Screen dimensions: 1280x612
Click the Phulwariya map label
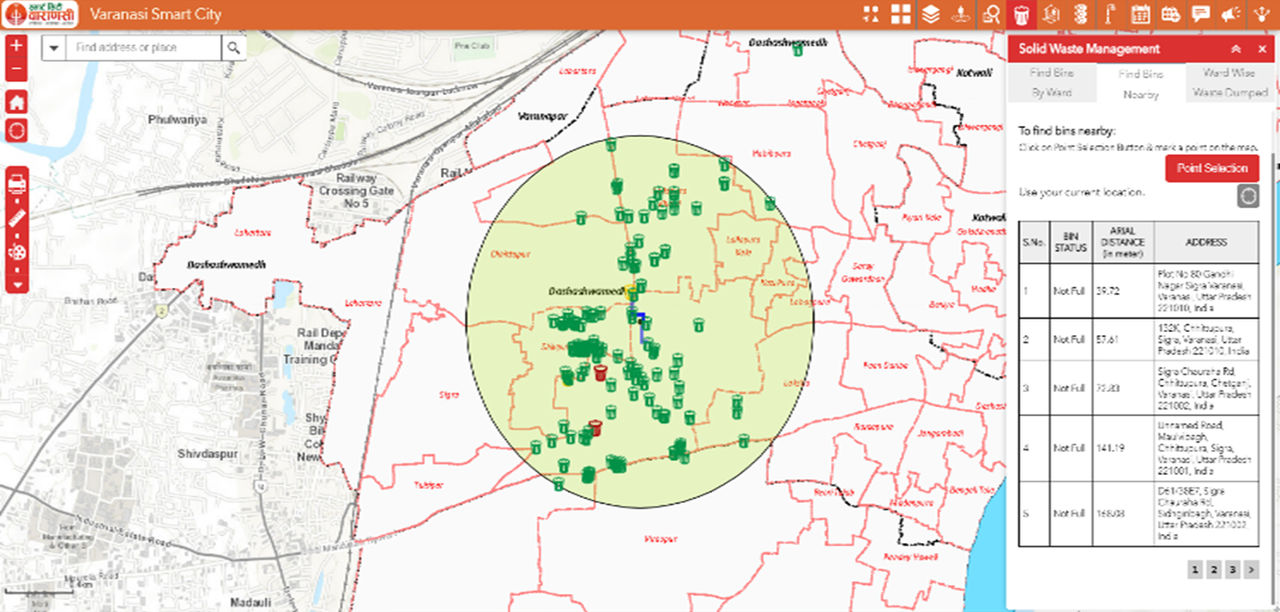coord(177,119)
